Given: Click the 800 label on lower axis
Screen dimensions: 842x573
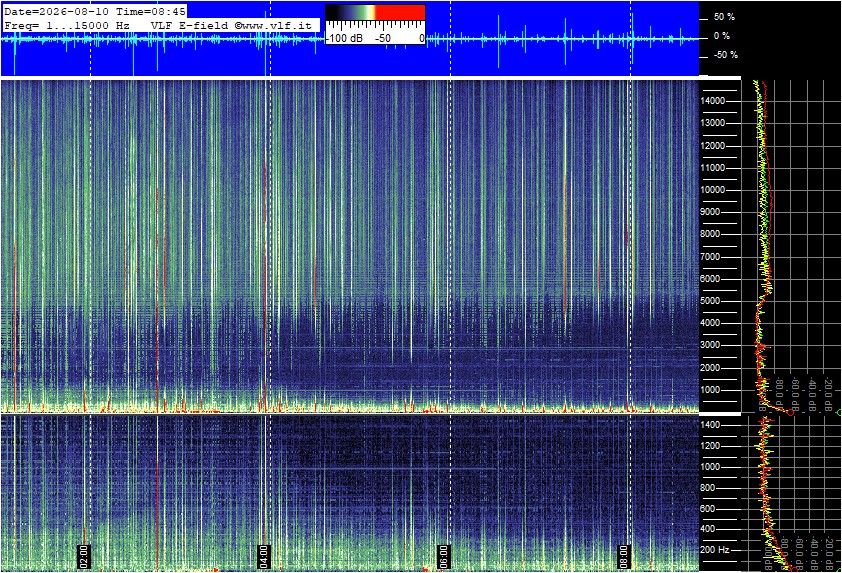Looking at the screenshot, I should point(708,488).
